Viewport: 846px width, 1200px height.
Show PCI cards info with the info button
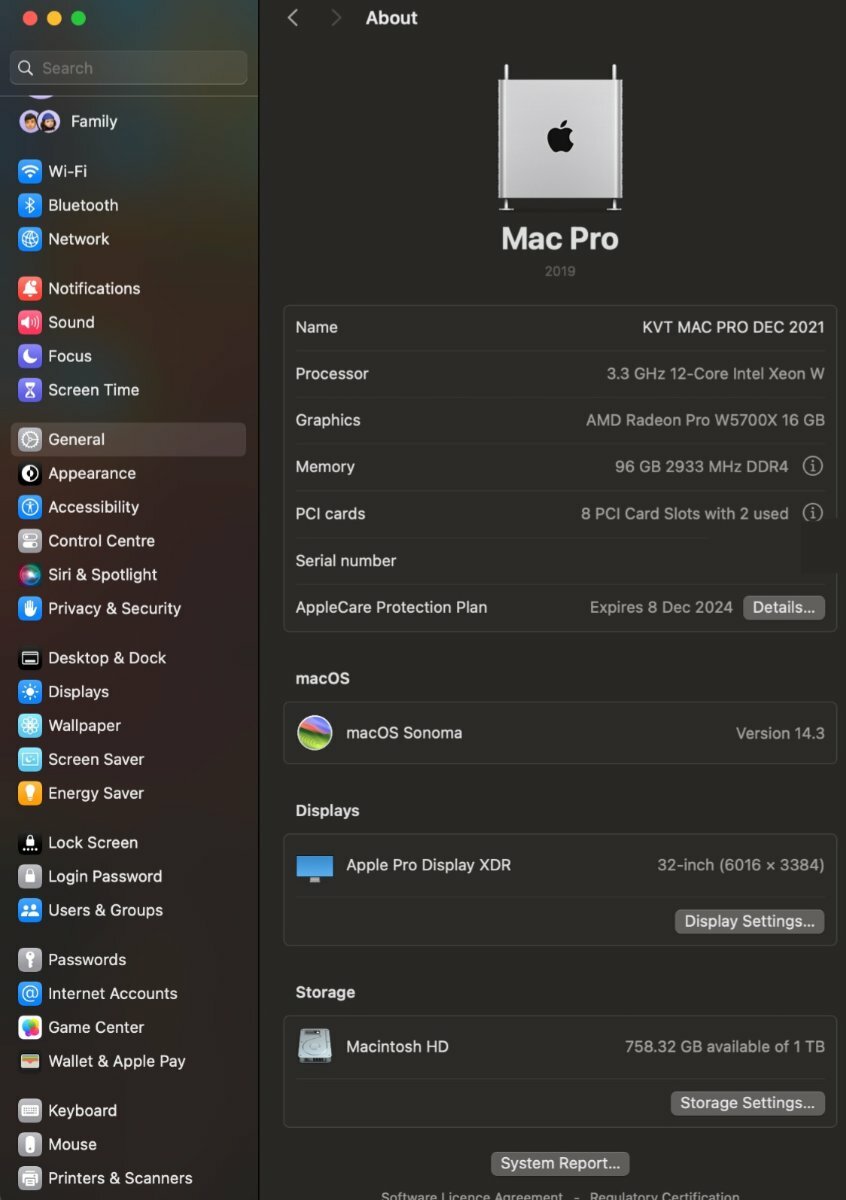[813, 513]
